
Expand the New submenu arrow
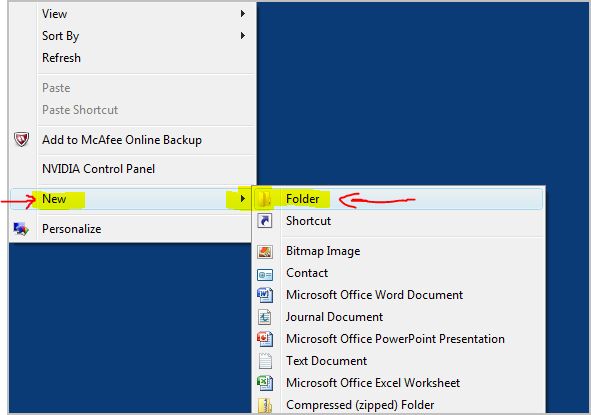pos(243,199)
